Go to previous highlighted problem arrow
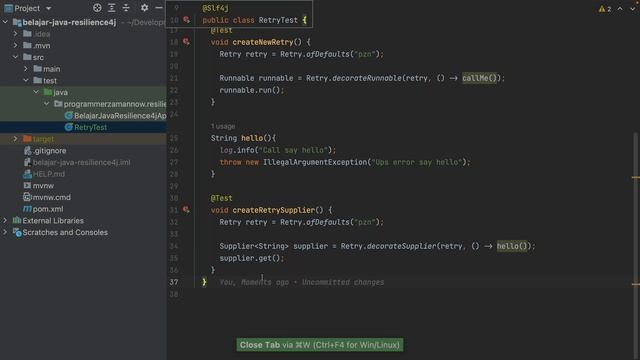Viewport: 640px width, 360px height. [x=620, y=9]
